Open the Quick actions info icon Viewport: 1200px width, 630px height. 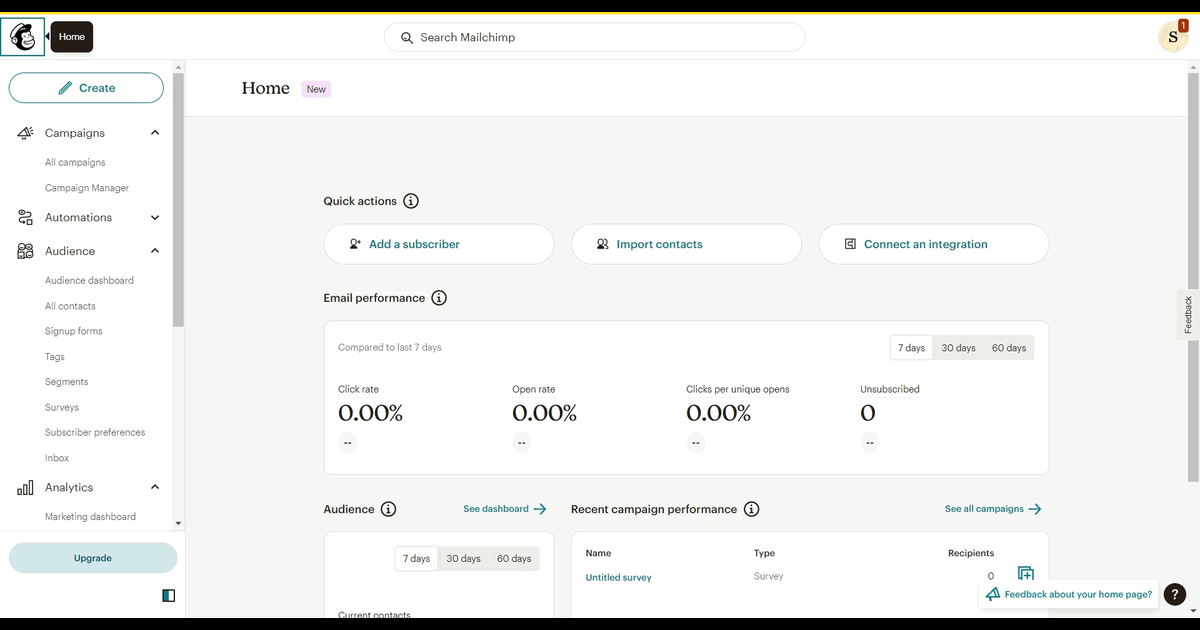tap(410, 201)
